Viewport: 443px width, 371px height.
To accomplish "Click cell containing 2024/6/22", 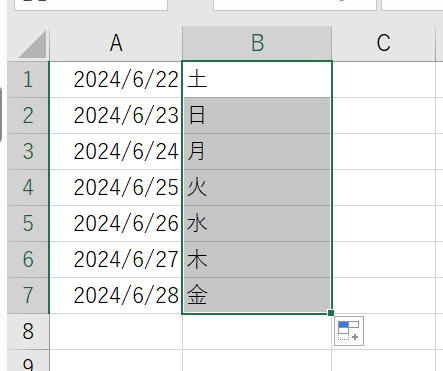I will [116, 80].
